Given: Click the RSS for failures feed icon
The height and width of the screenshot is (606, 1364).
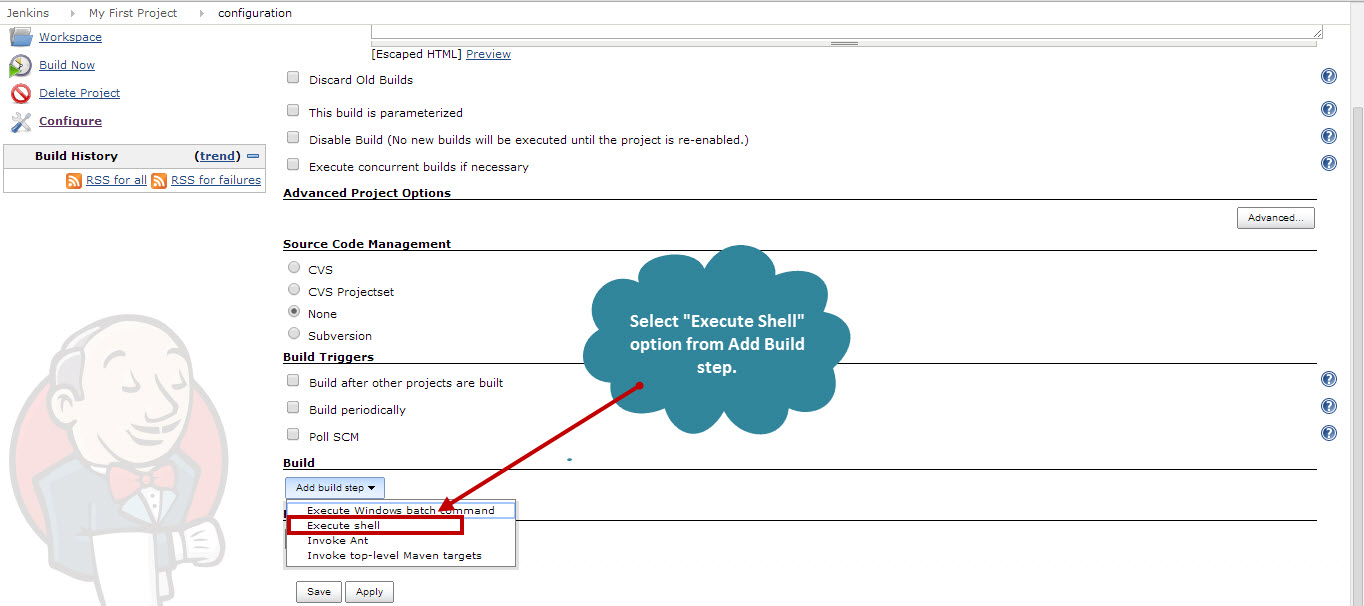Looking at the screenshot, I should click(159, 181).
